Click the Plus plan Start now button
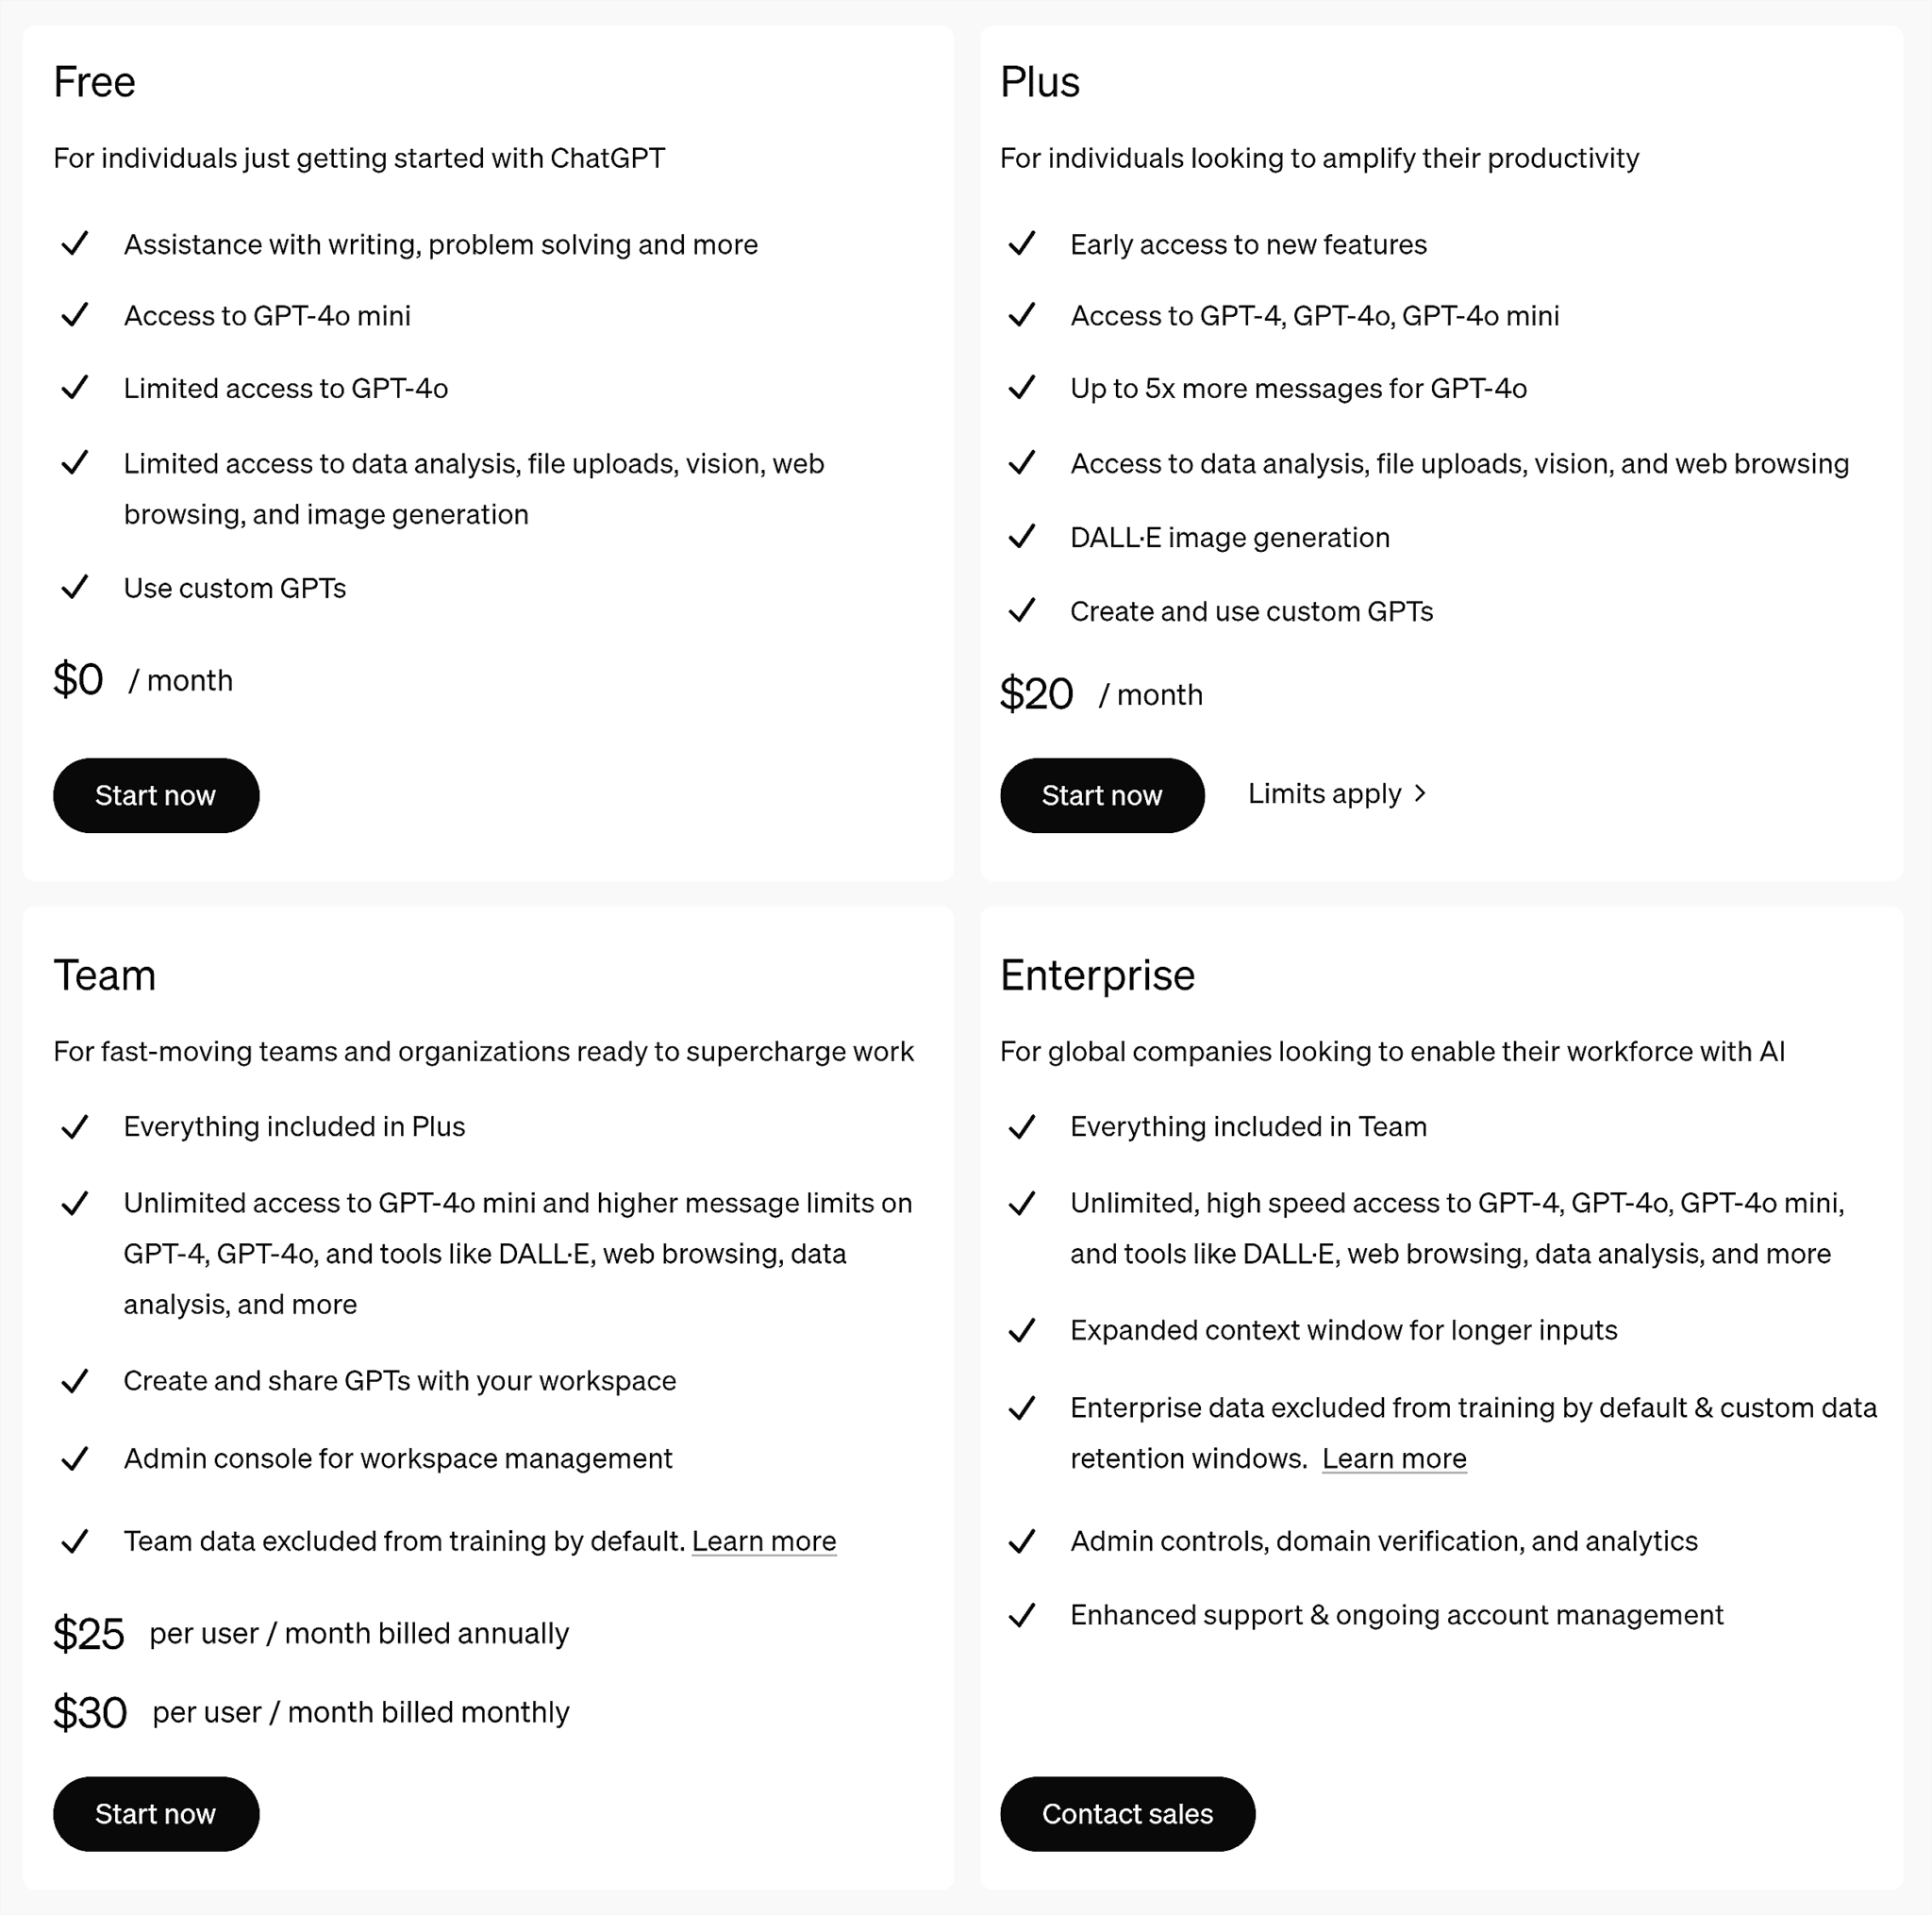The image size is (1932, 1915). 1105,792
